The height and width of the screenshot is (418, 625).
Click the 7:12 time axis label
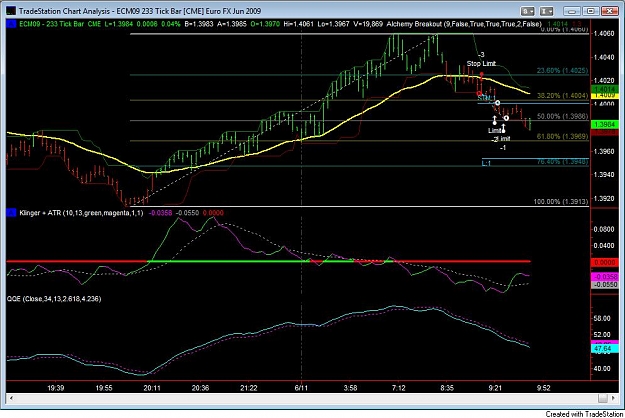399,388
